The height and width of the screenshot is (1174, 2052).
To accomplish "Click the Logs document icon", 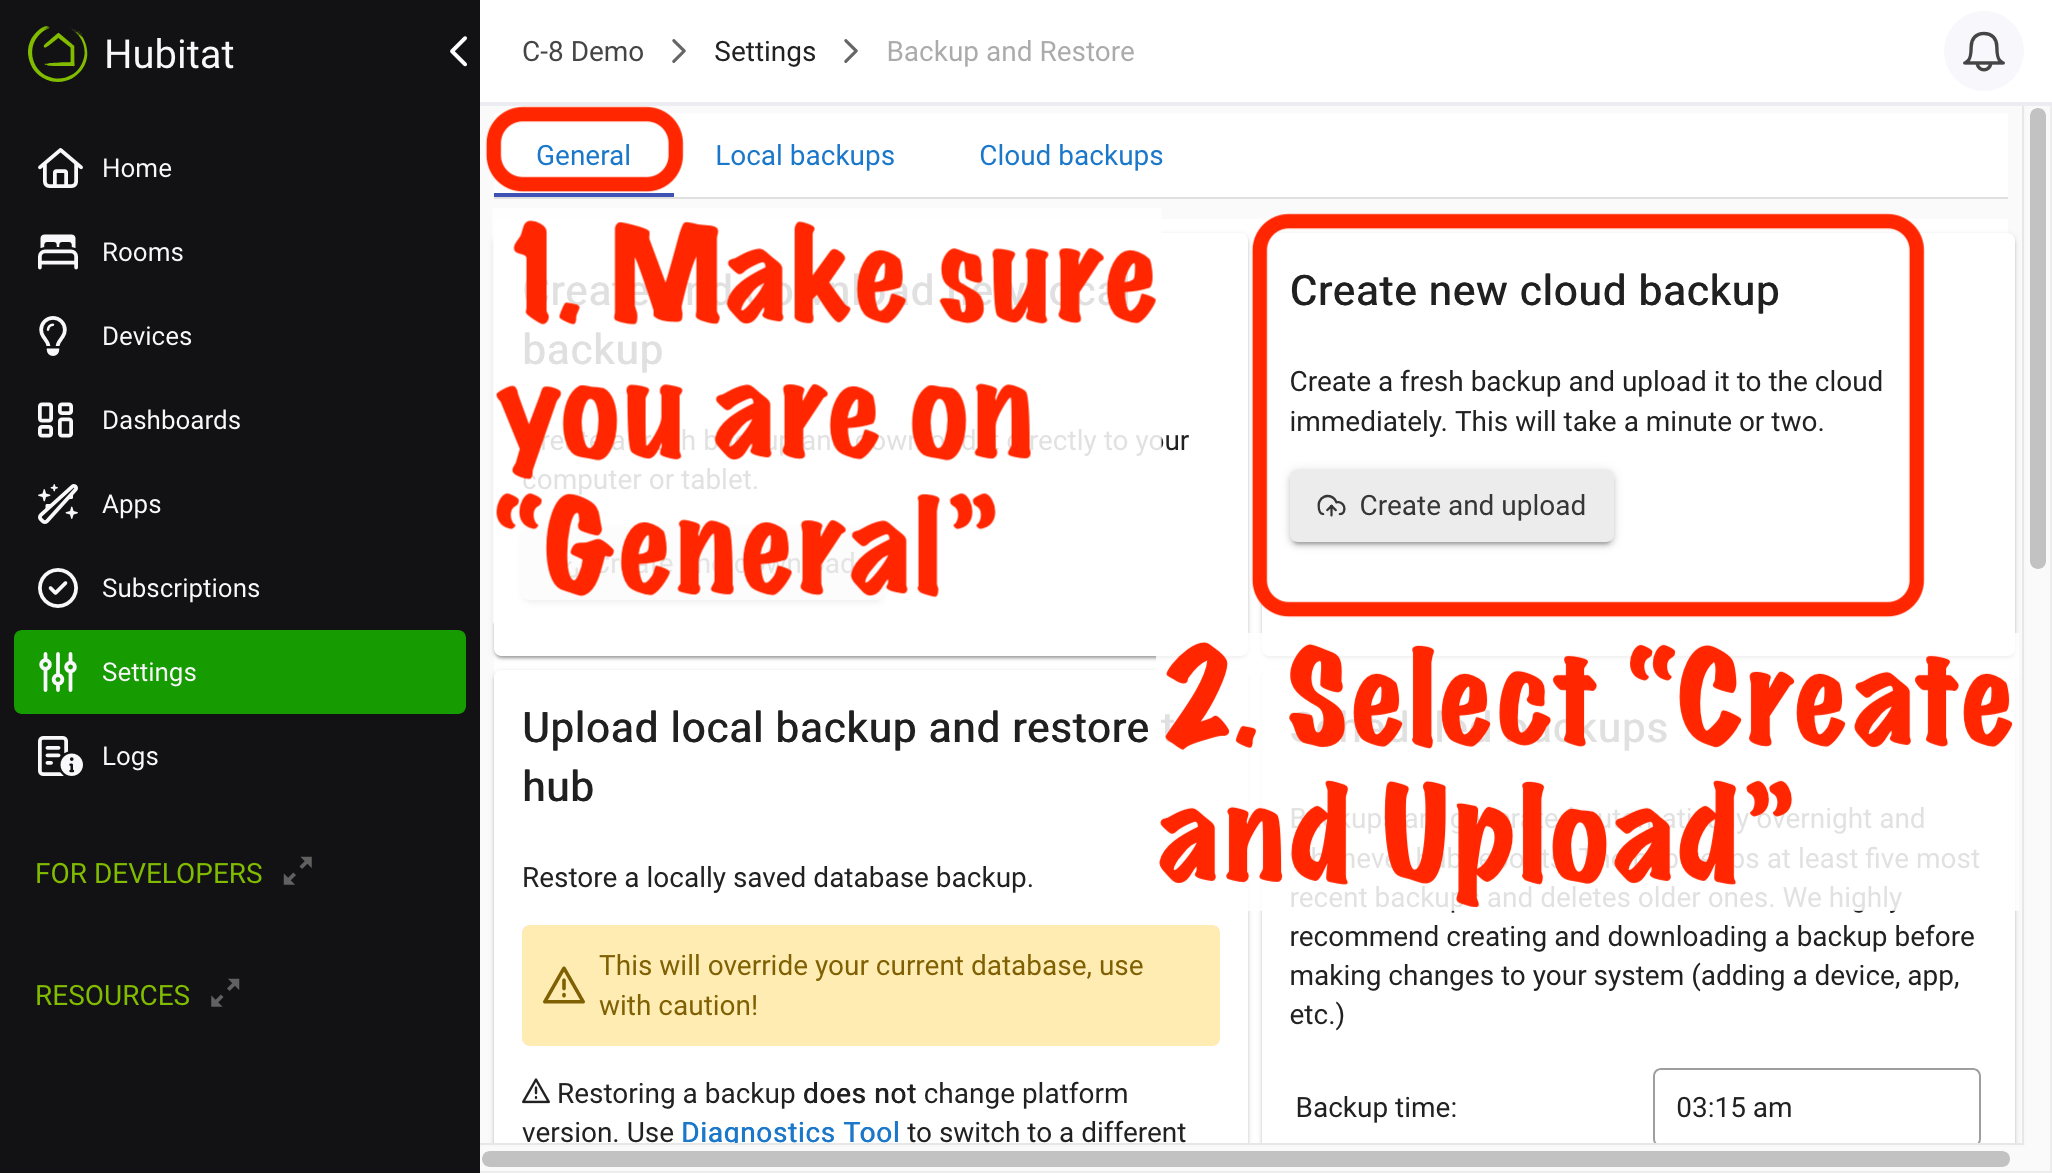I will [59, 756].
